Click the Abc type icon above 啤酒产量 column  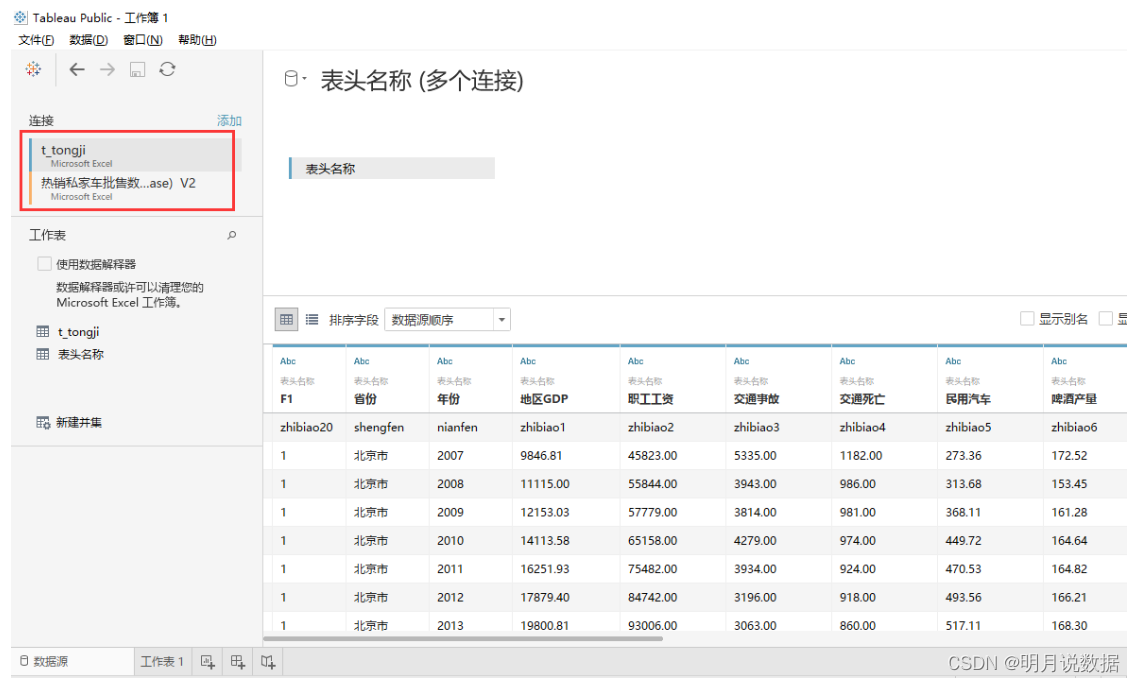coord(1059,361)
